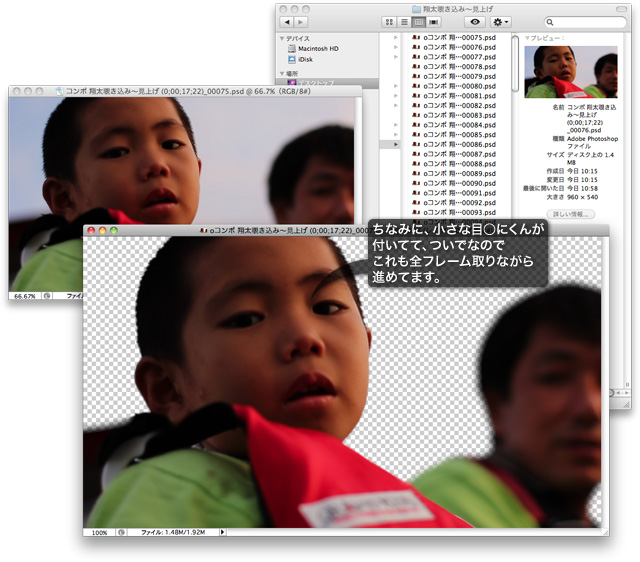The height and width of the screenshot is (562, 640).
Task: Select file ending 00082.psd
Action: tap(454, 106)
